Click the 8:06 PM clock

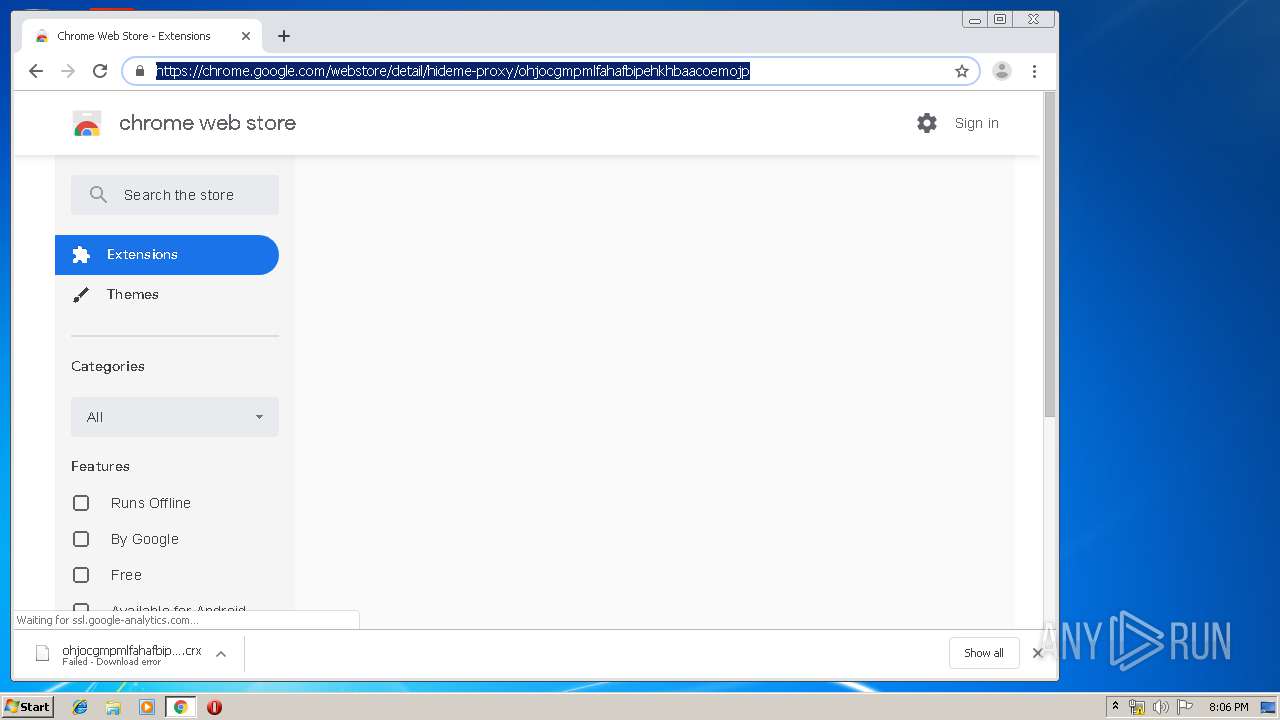tap(1228, 707)
